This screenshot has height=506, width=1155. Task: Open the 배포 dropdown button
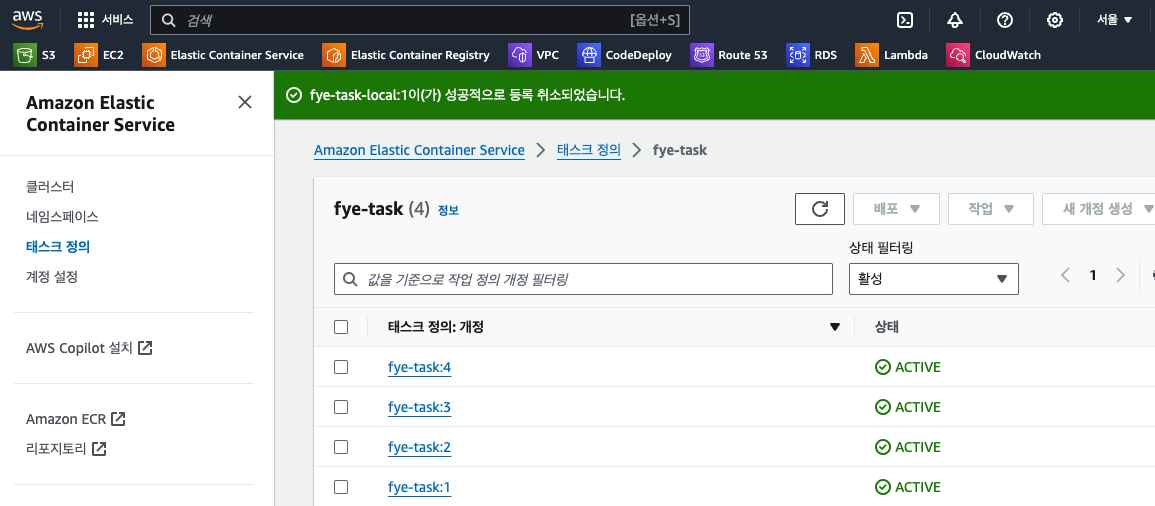[896, 209]
